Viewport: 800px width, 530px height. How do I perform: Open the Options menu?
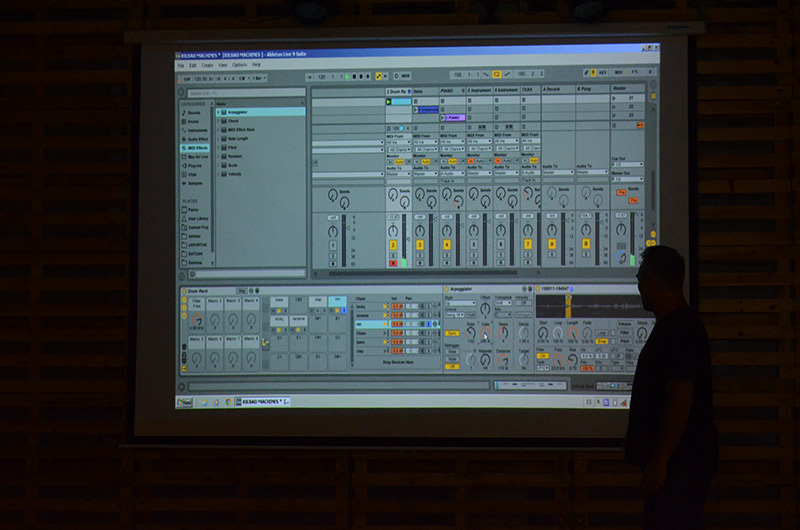tap(239, 65)
